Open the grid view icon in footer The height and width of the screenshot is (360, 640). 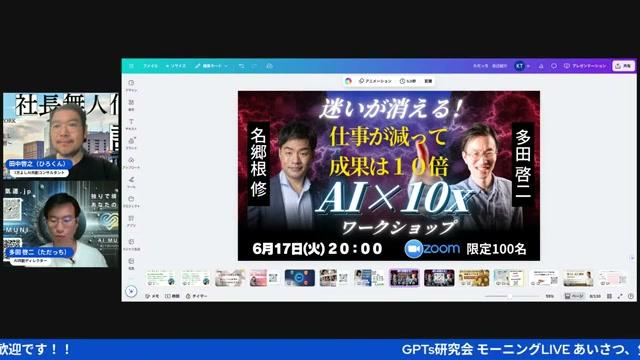[609, 296]
